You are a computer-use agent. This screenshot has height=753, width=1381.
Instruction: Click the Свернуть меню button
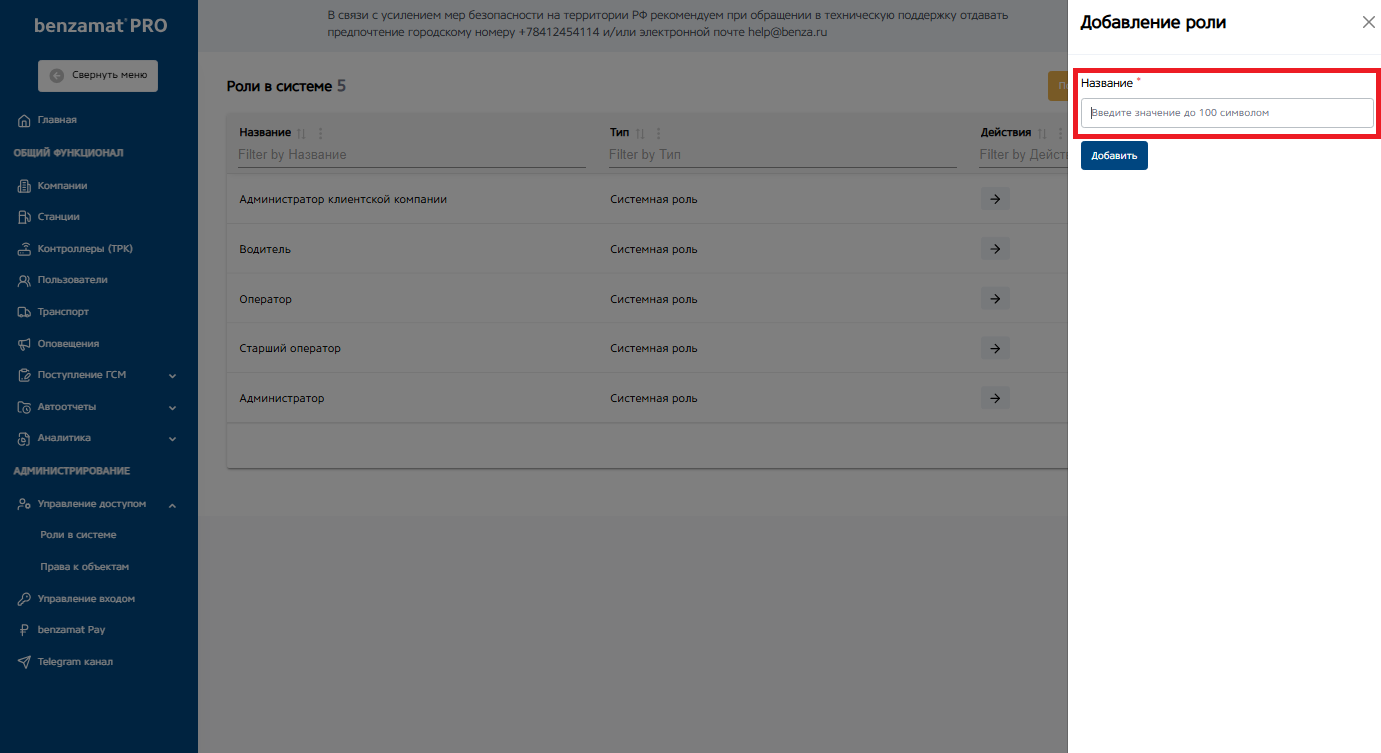coord(98,75)
